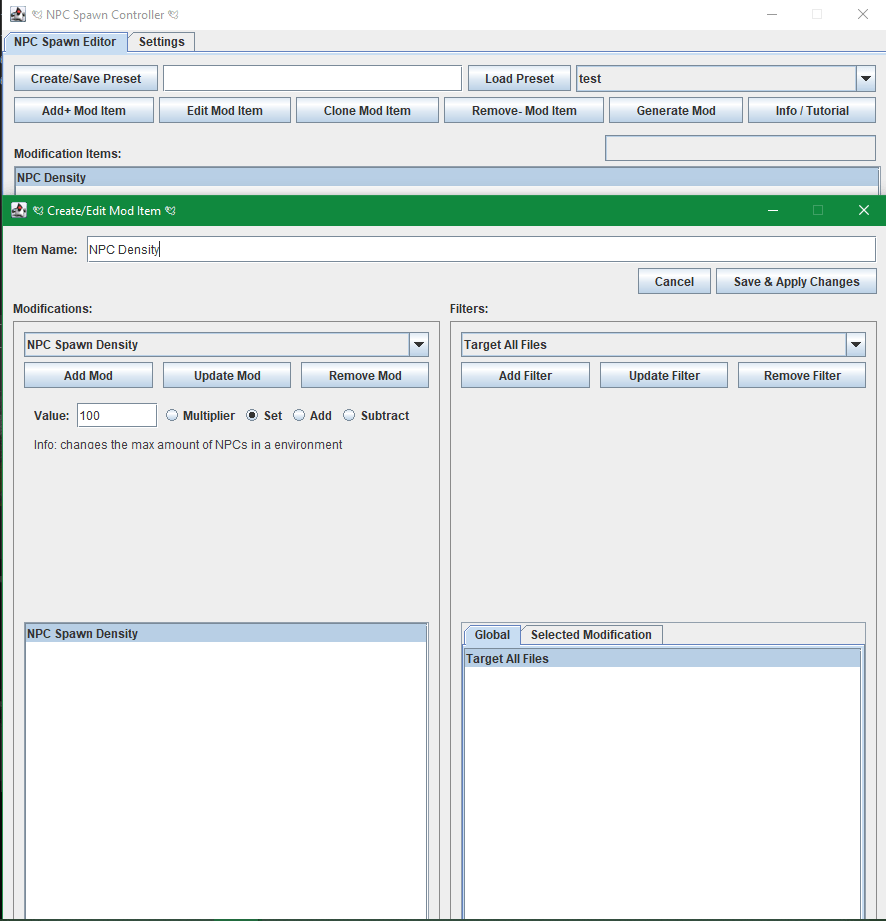Focus the Item Name text field

coord(480,249)
